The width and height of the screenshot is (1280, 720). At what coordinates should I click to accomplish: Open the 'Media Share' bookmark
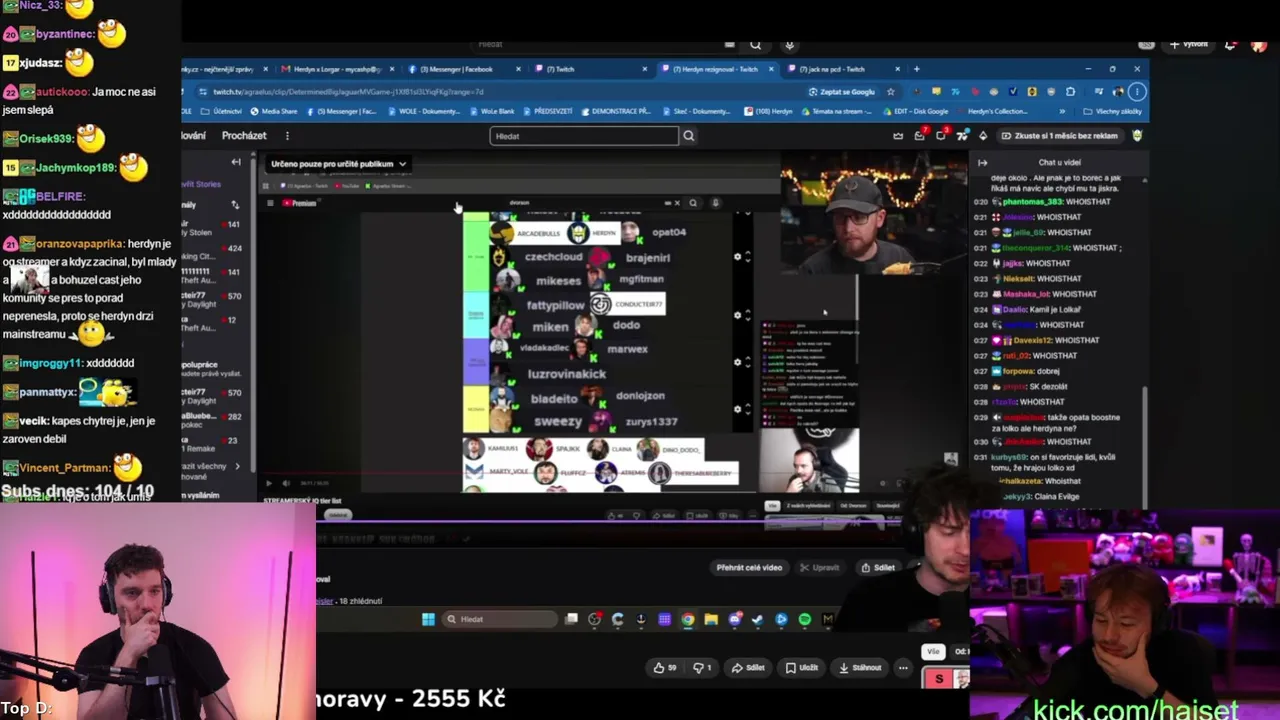click(x=273, y=112)
